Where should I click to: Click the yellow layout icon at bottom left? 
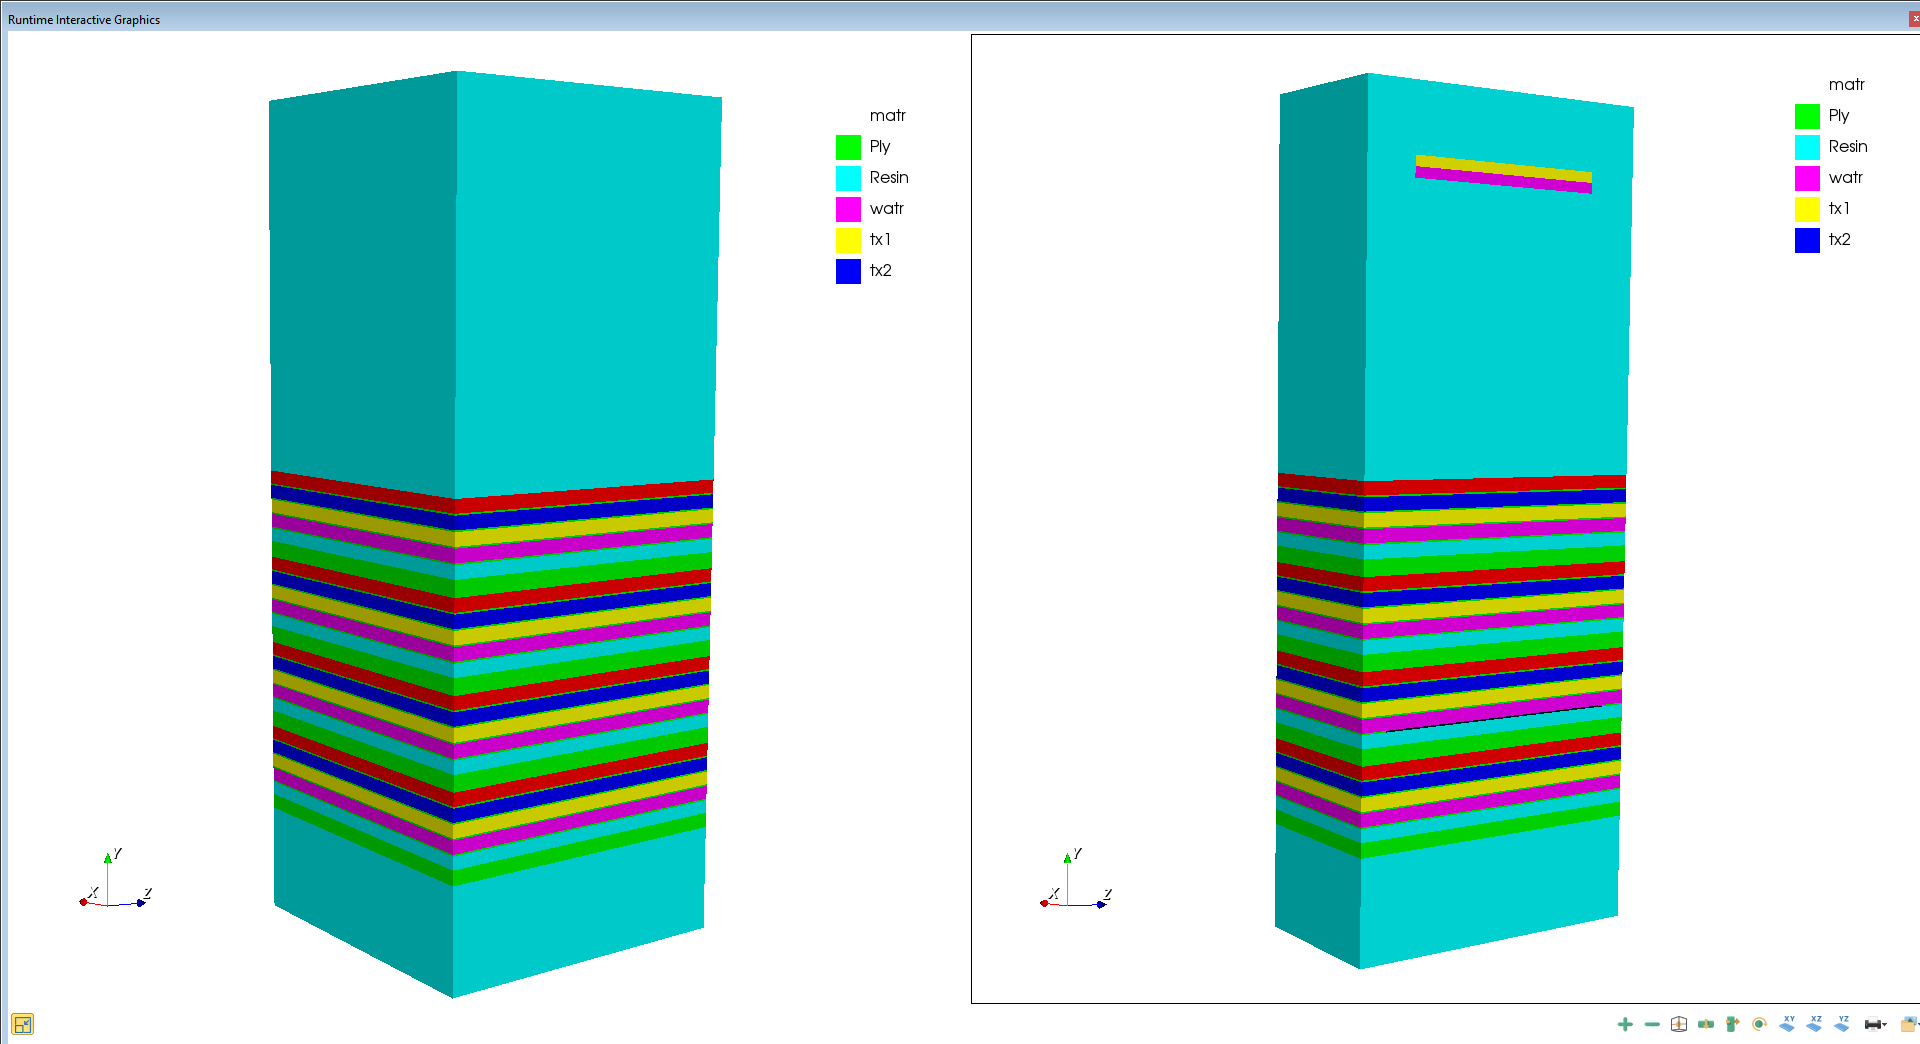(22, 1024)
